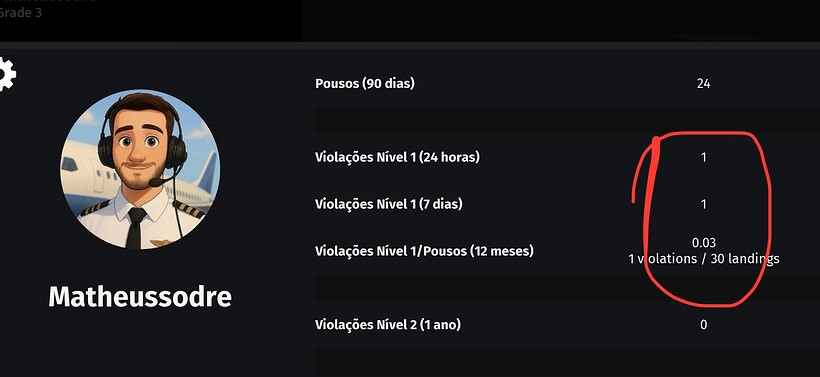Click the Nível 2 violation count 0

pyautogui.click(x=703, y=325)
